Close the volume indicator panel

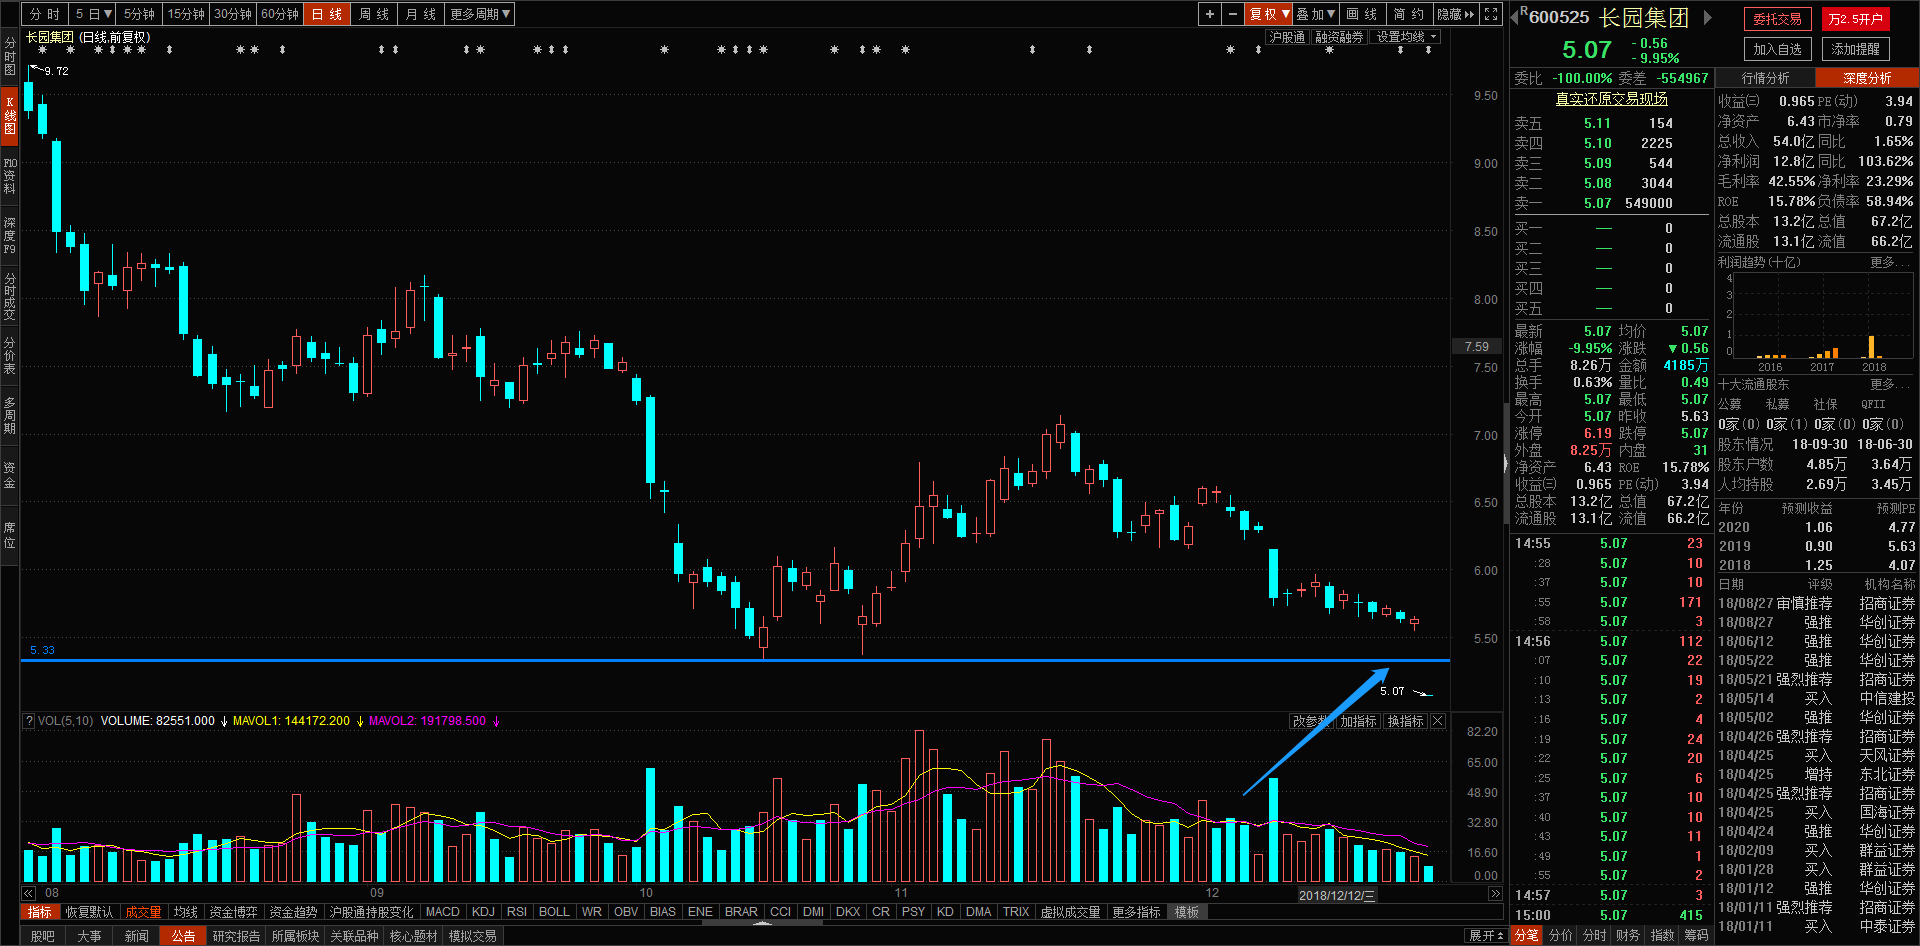pyautogui.click(x=1438, y=721)
